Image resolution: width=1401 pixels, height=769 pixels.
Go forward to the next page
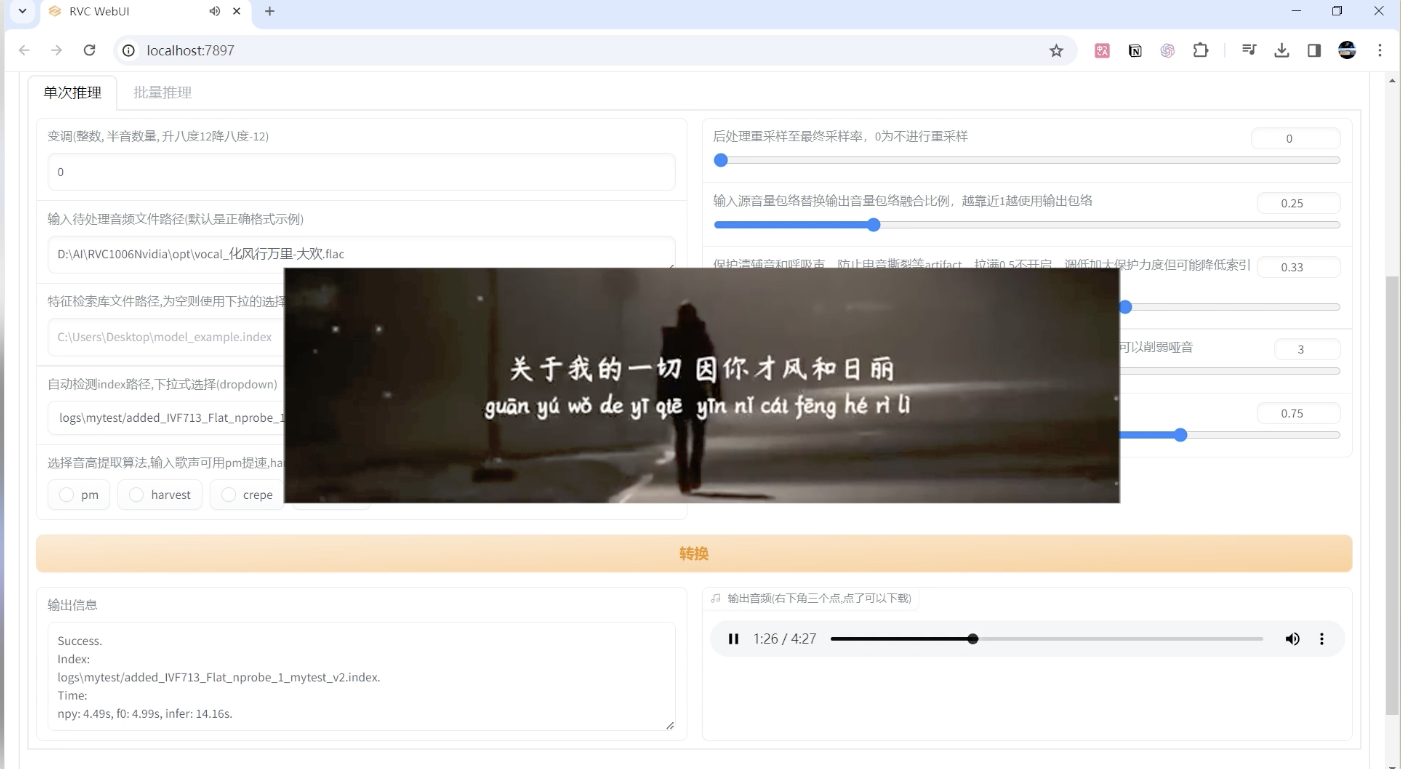pyautogui.click(x=57, y=51)
